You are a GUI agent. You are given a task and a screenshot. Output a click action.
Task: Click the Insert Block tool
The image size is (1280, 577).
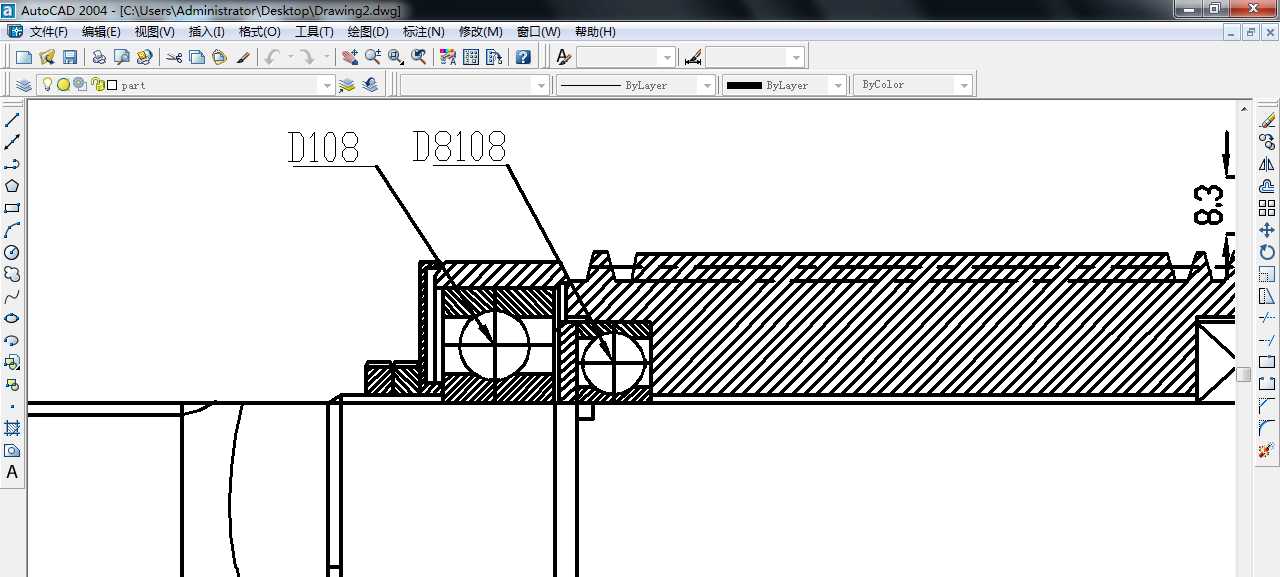[12, 362]
